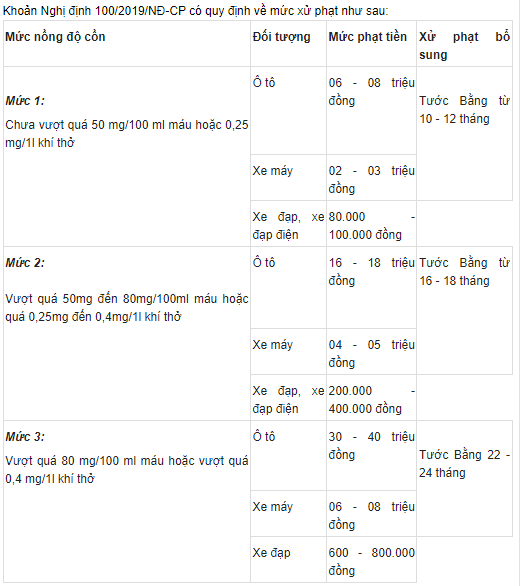Click the 'Xe đạp' cell in last row
The image size is (520, 586).
tap(289, 559)
